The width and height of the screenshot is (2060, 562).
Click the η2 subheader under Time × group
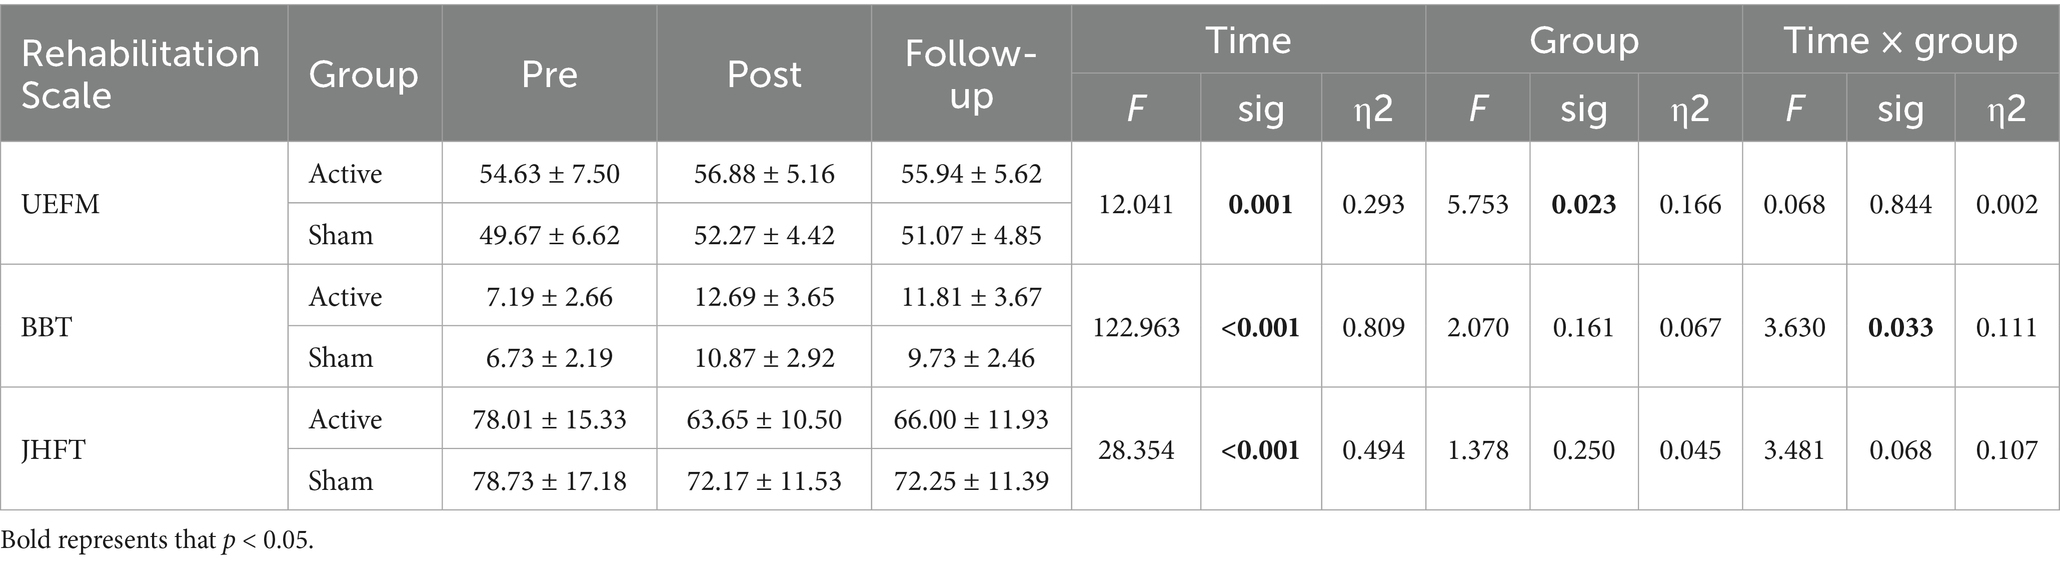point(2006,108)
